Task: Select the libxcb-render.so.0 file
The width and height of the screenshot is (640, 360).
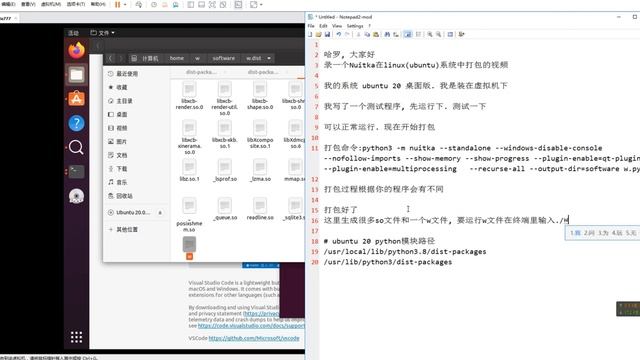Action: click(189, 96)
